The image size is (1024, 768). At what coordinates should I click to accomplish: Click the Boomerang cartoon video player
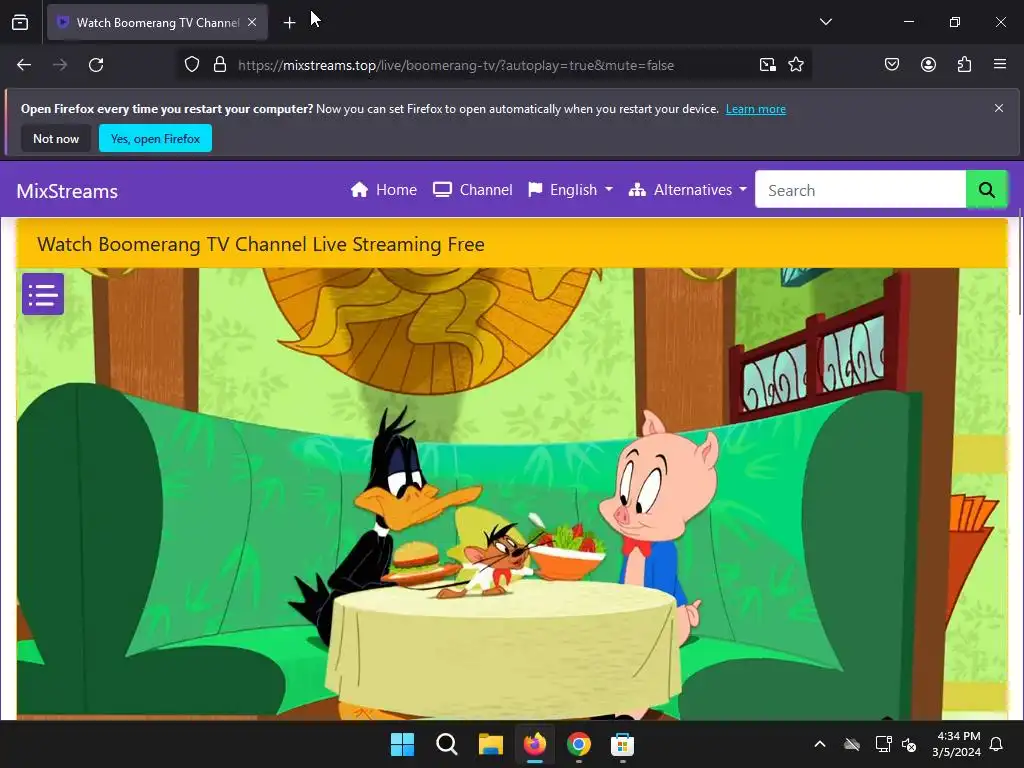[512, 494]
